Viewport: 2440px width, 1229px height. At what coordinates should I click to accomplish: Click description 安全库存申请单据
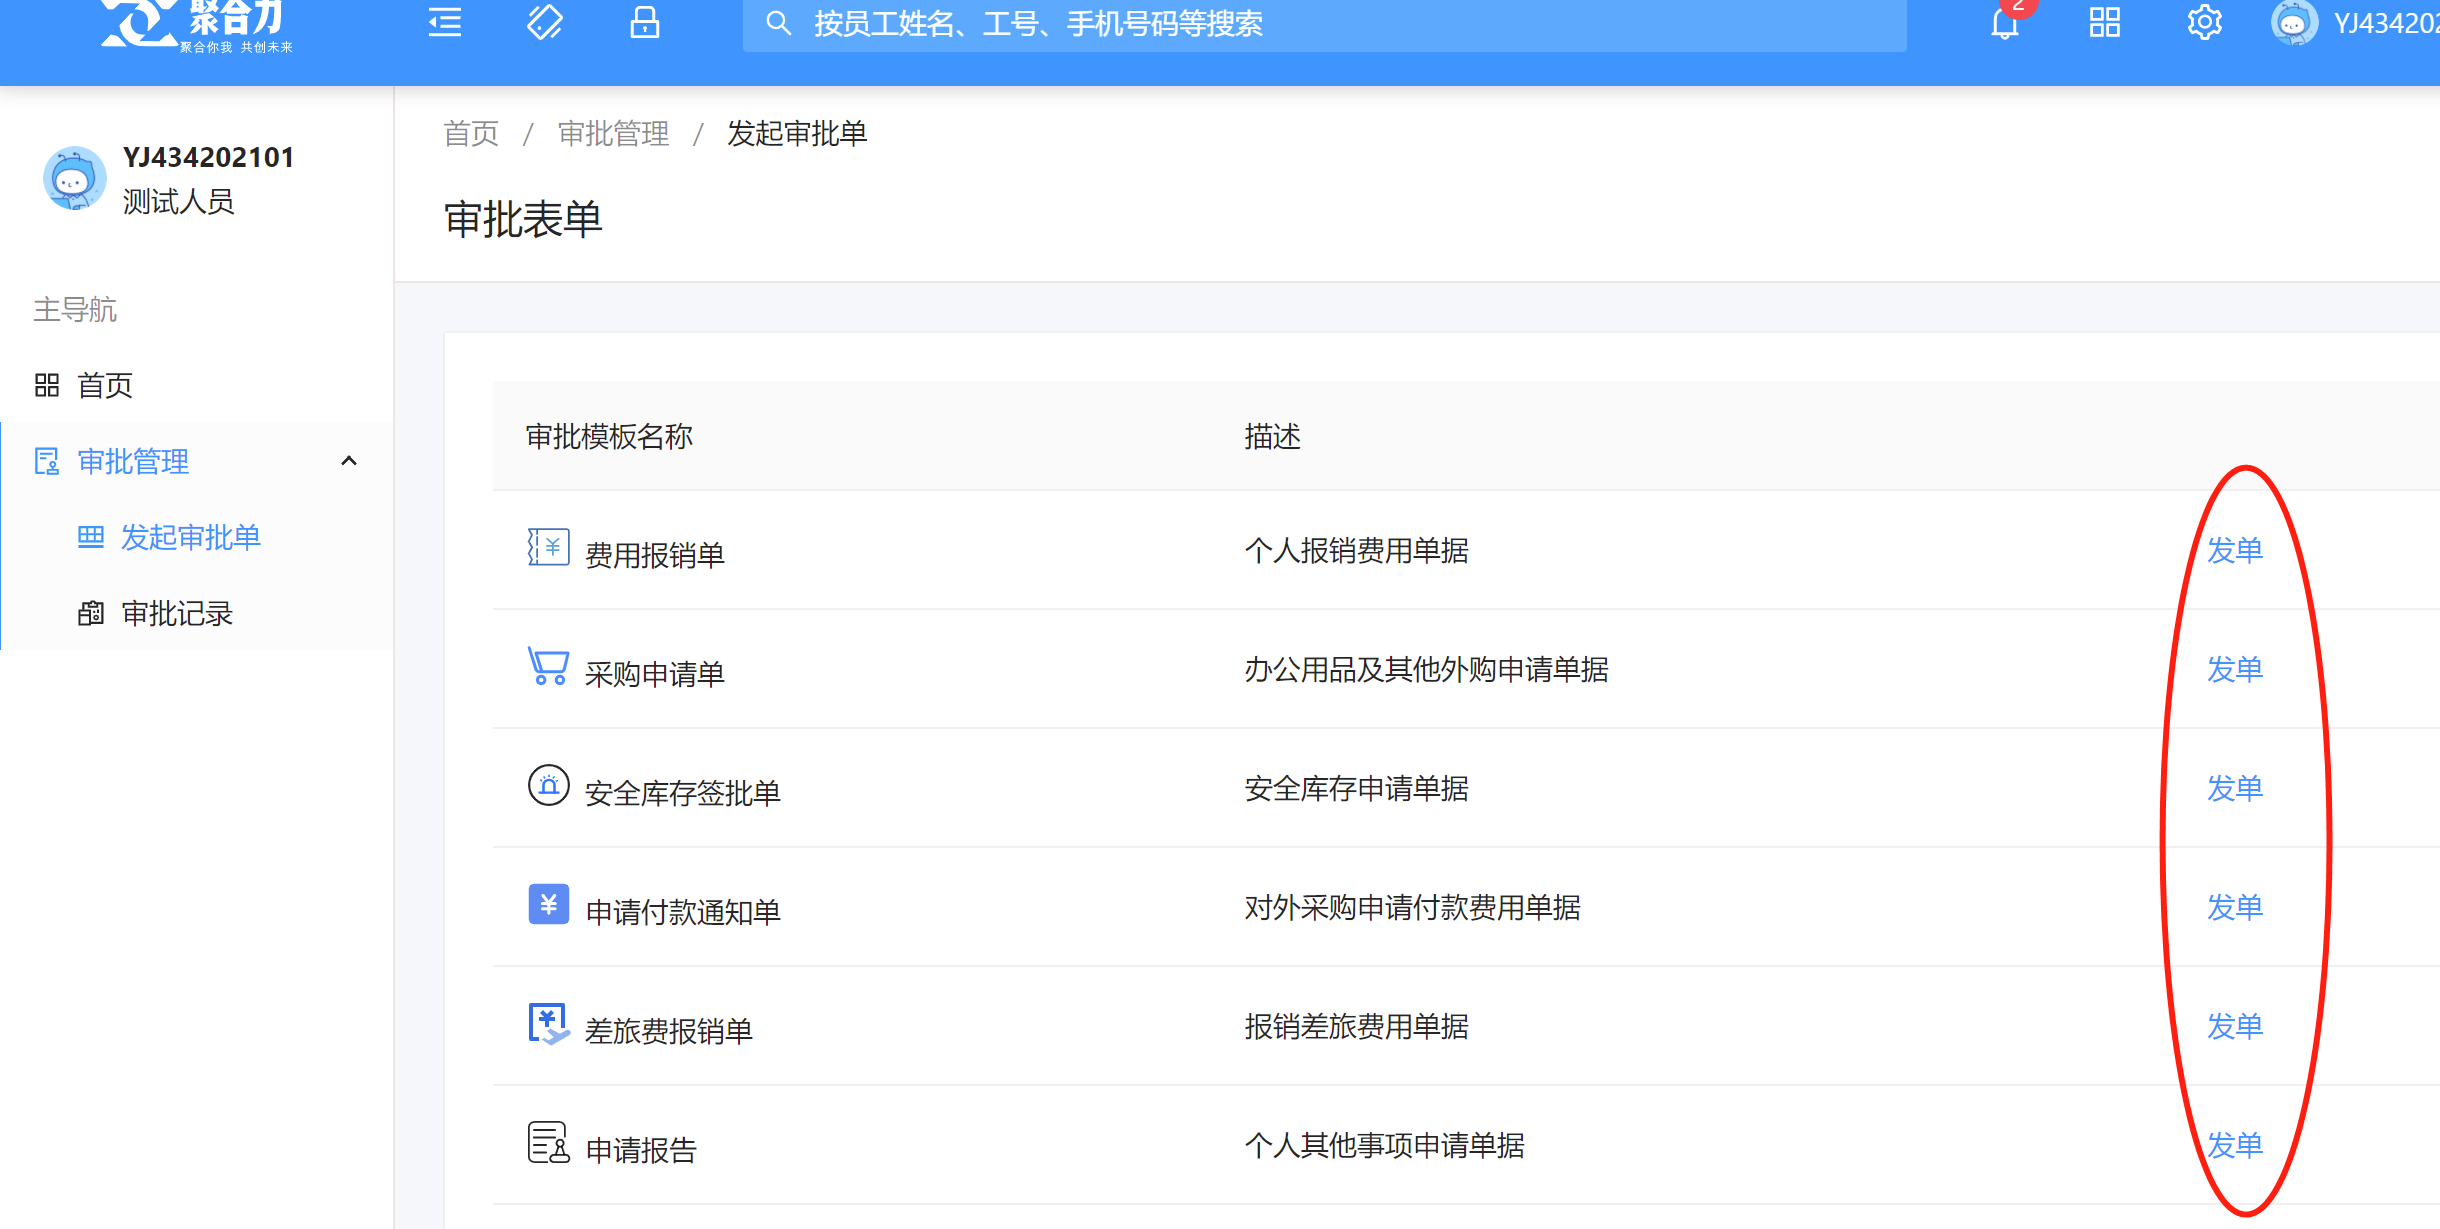pyautogui.click(x=1356, y=788)
